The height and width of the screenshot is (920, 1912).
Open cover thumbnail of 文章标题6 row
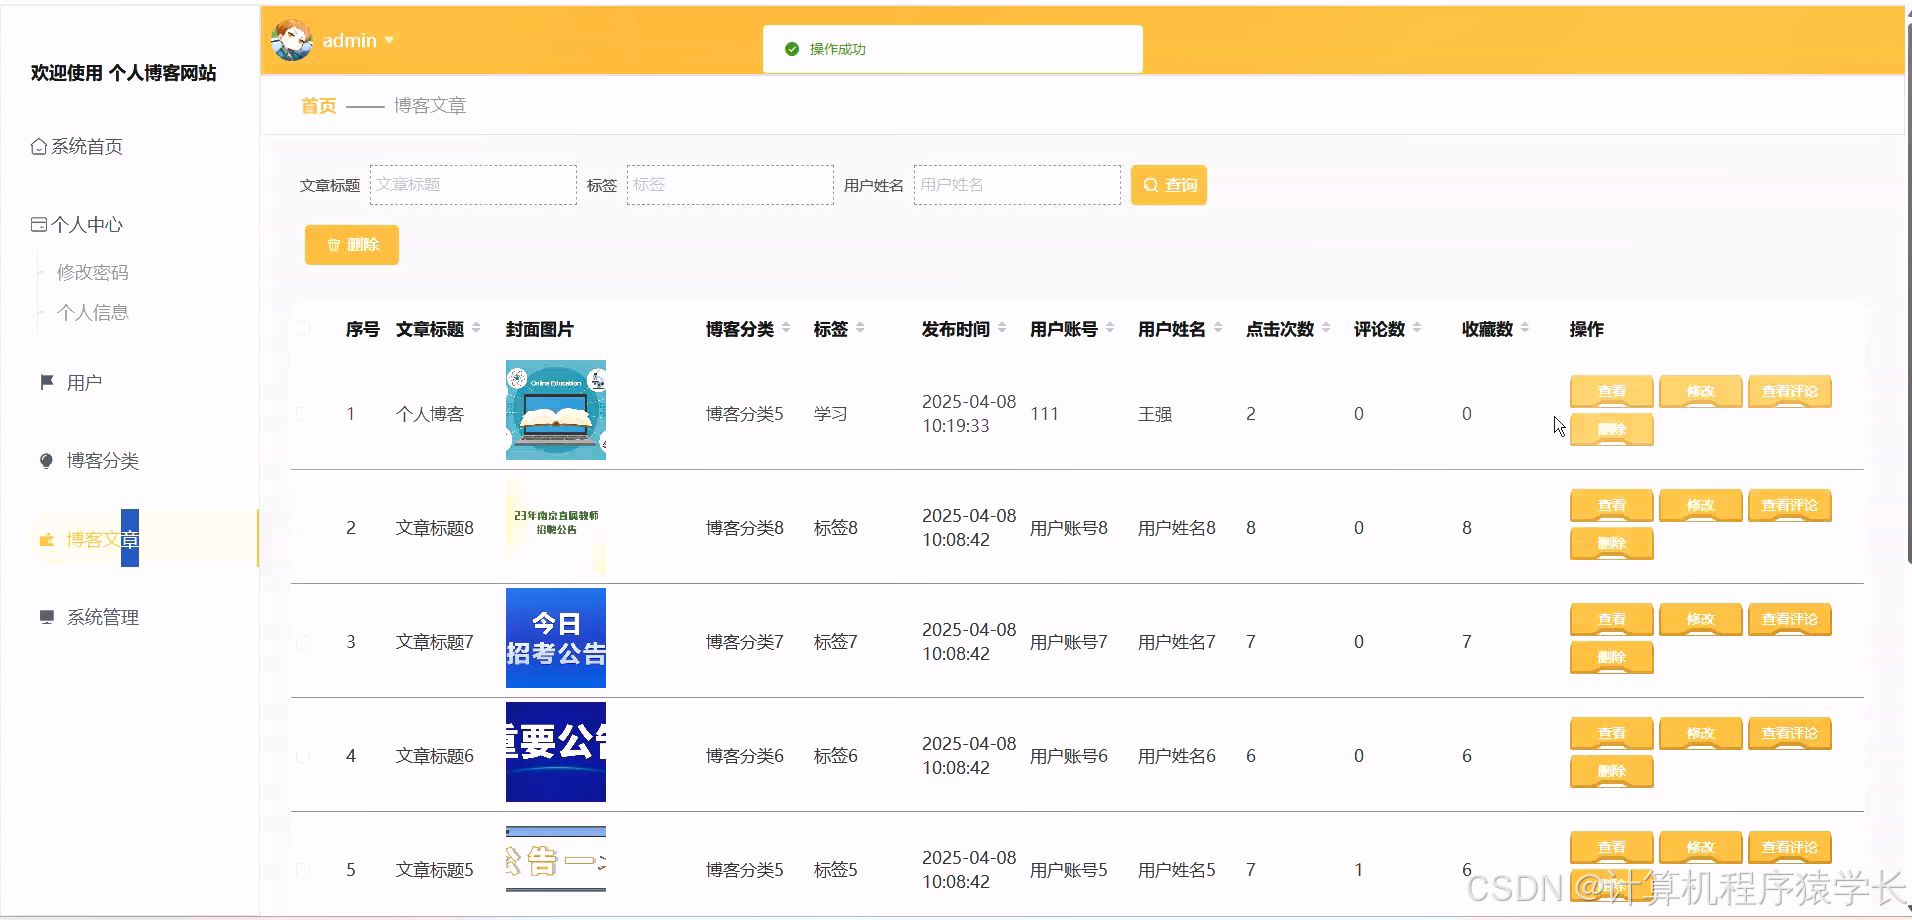pos(556,752)
